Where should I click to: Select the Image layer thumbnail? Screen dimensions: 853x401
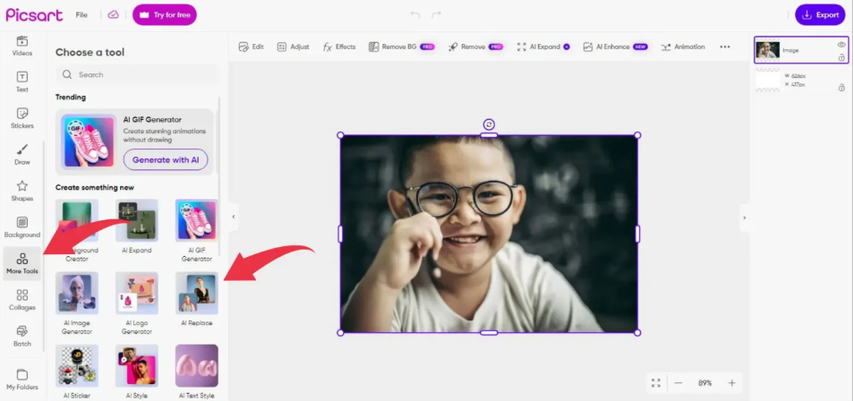coord(768,50)
